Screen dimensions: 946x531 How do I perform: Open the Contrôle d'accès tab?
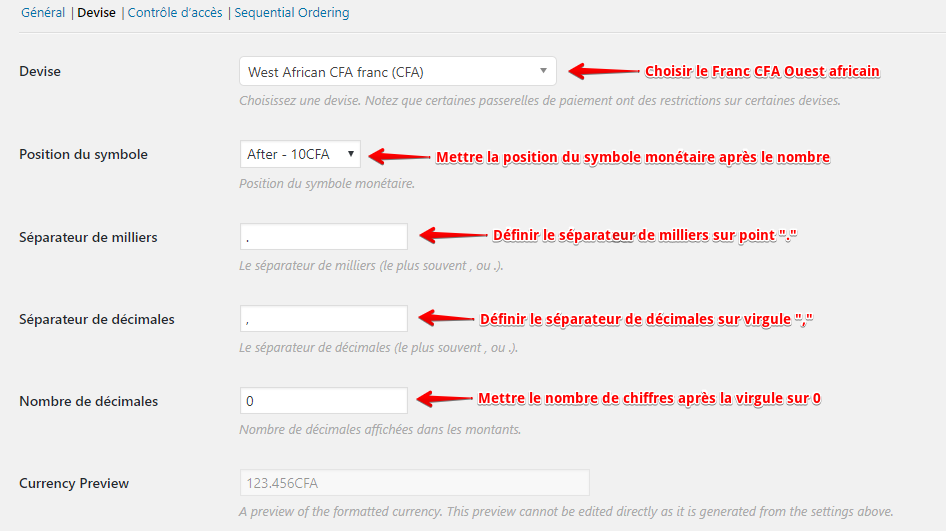pos(175,13)
